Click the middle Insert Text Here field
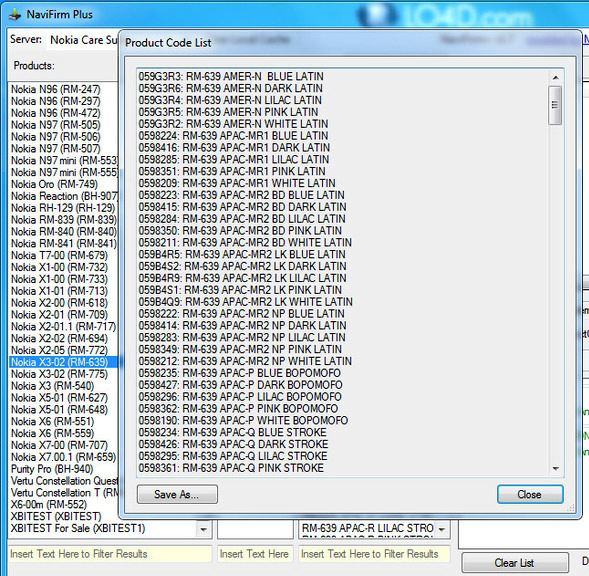The width and height of the screenshot is (589, 576). pyautogui.click(x=255, y=554)
